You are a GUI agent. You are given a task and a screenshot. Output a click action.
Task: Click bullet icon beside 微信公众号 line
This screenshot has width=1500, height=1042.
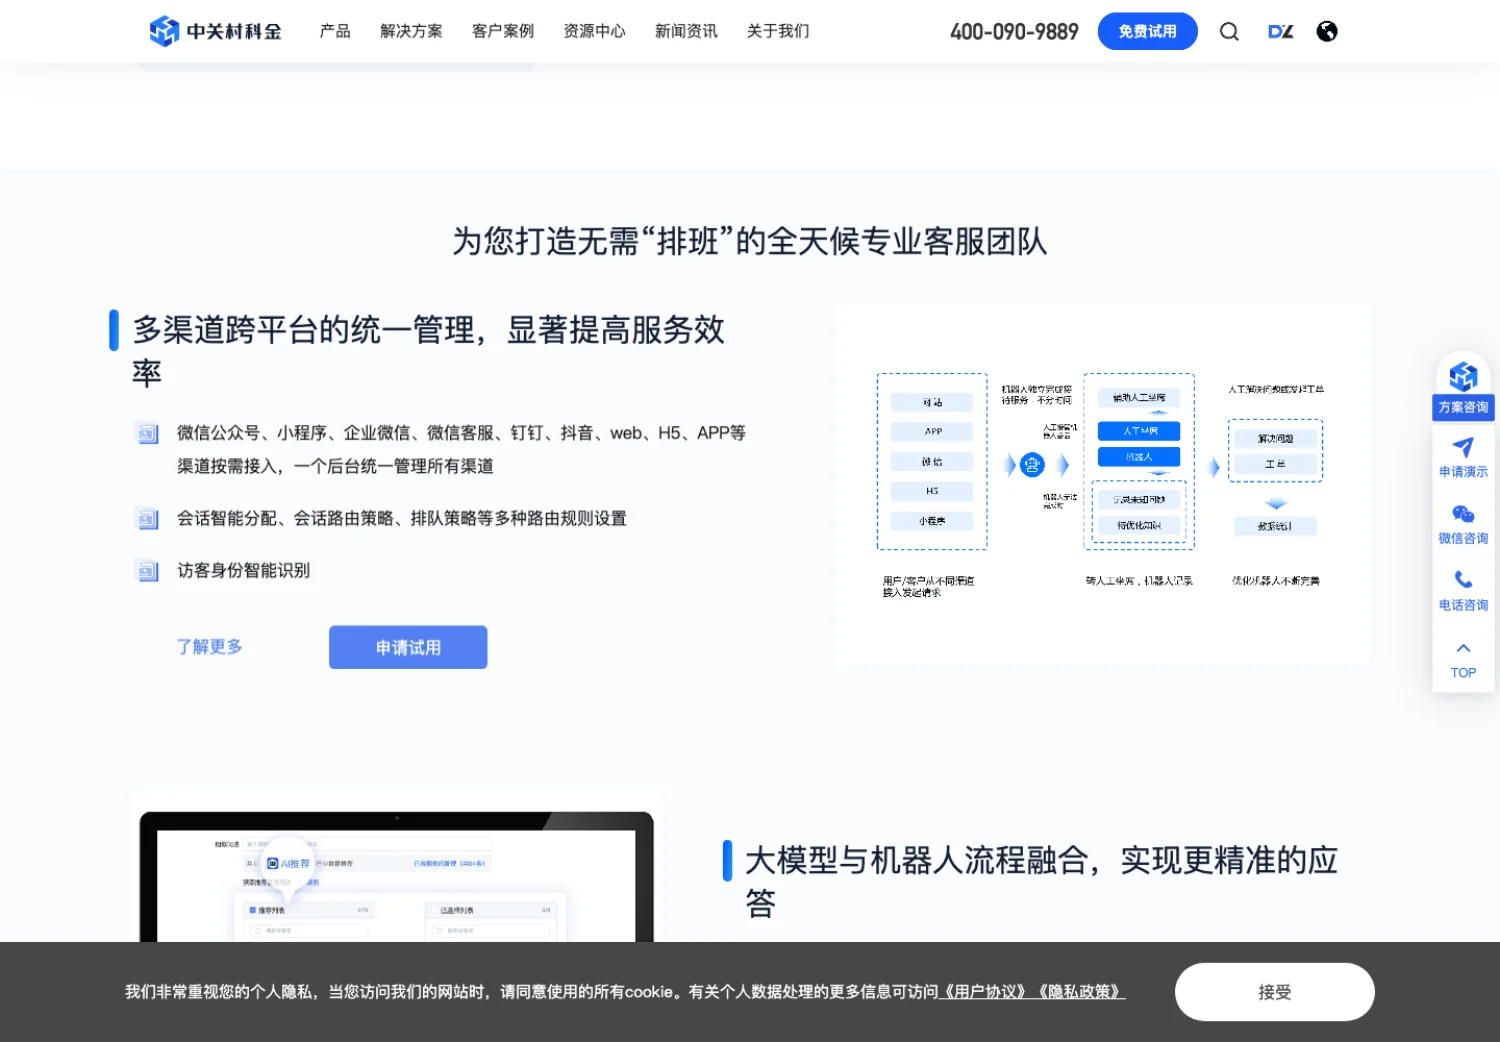147,433
